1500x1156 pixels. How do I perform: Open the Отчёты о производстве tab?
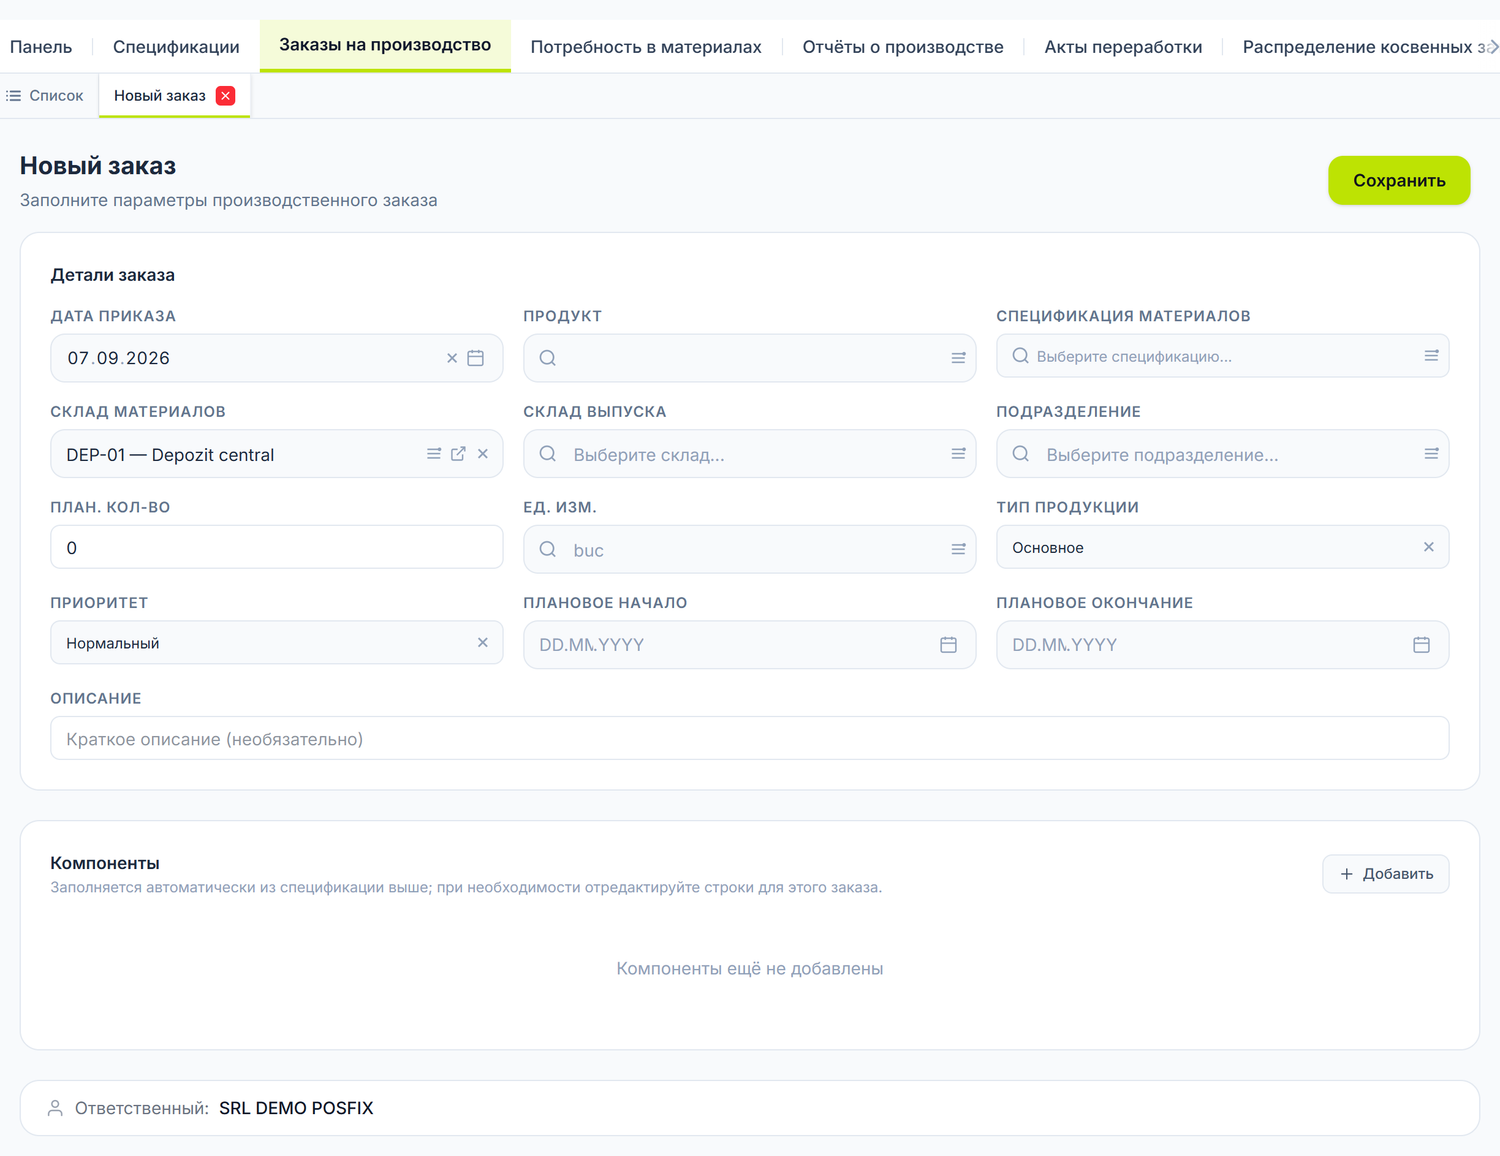tap(903, 47)
